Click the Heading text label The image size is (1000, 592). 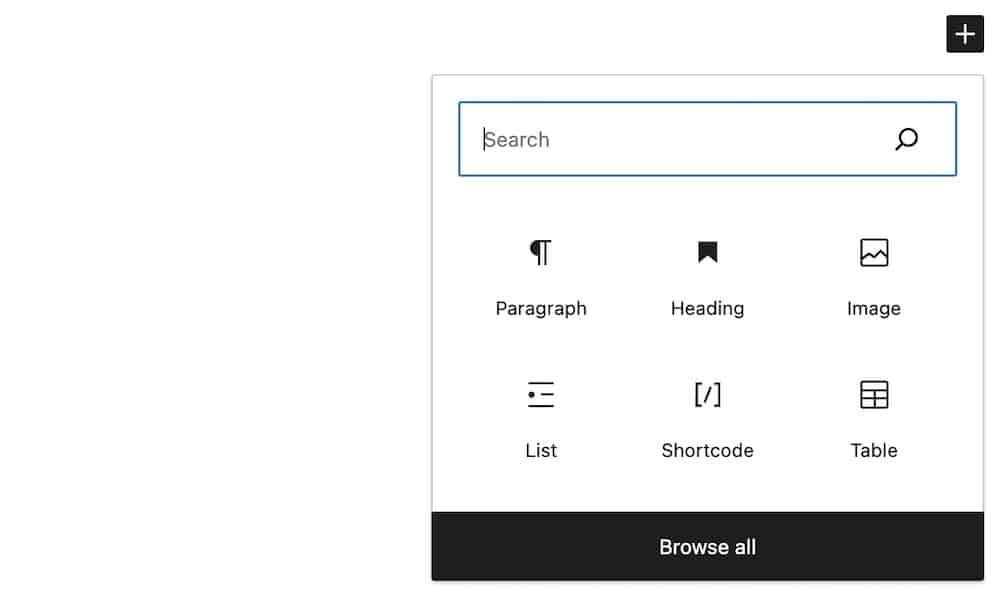[x=707, y=309]
